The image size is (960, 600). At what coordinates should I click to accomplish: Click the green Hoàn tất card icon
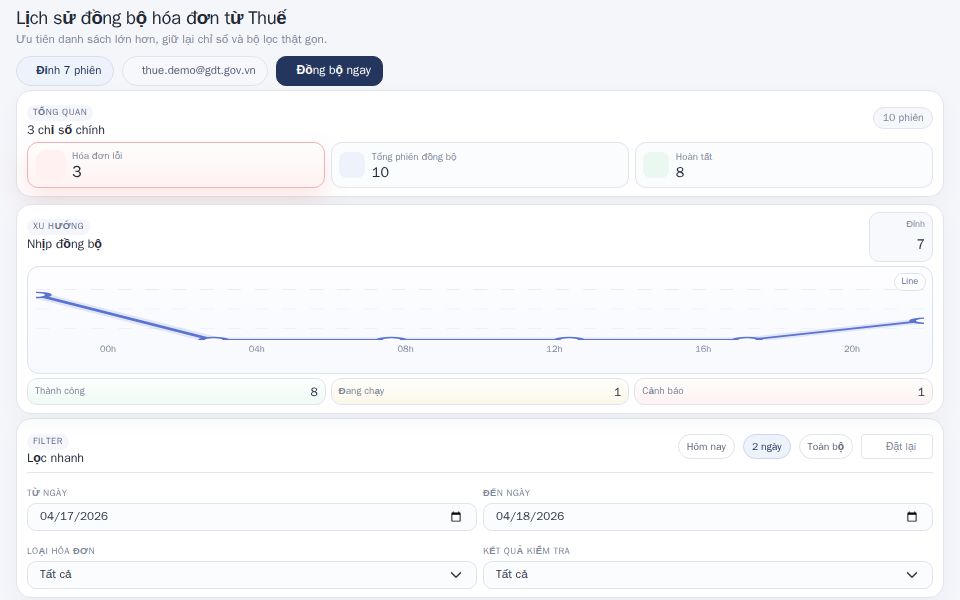click(x=656, y=164)
